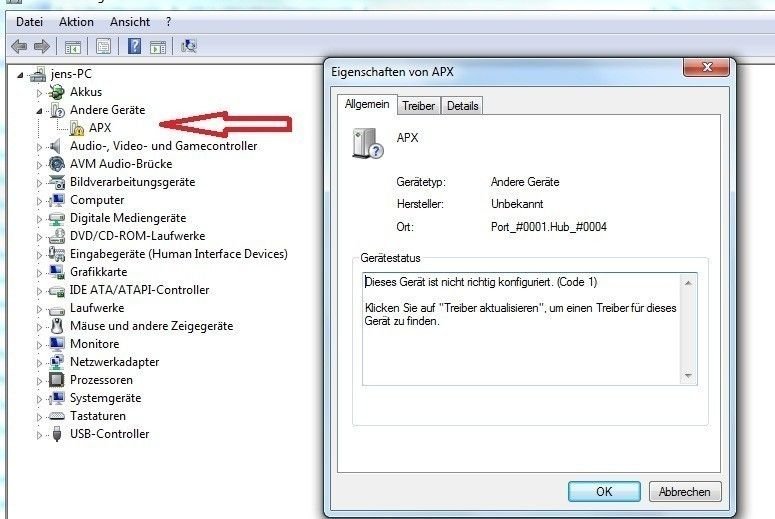Close the Eigenschaften von APX dialog

click(706, 67)
